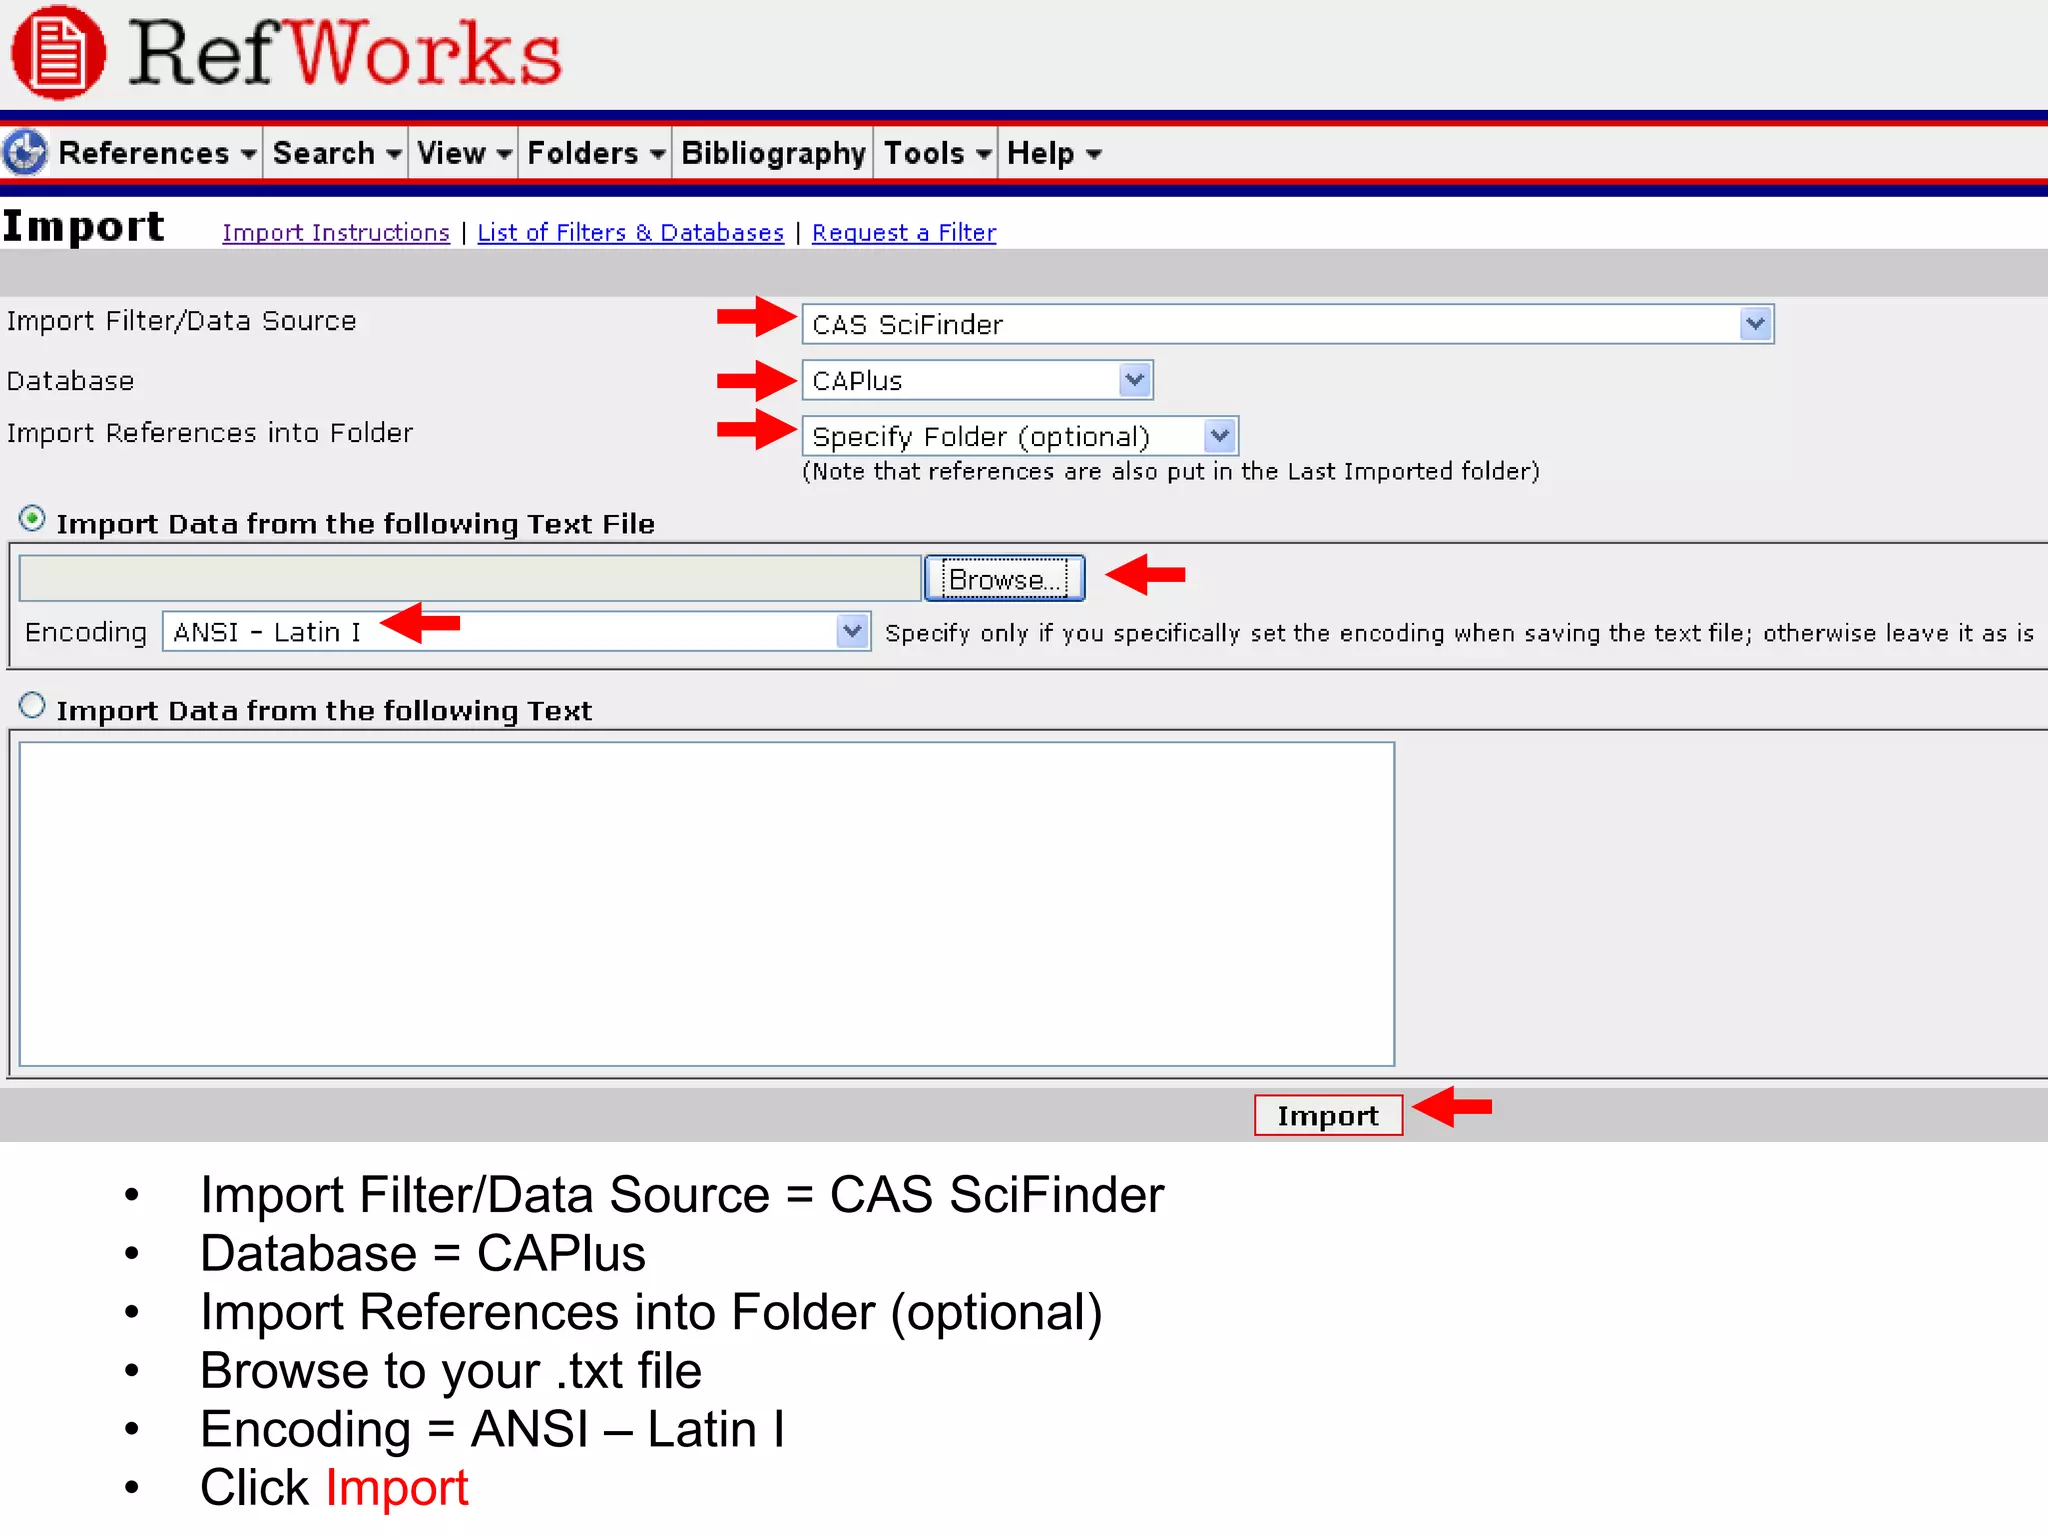Open the View menu

464,153
